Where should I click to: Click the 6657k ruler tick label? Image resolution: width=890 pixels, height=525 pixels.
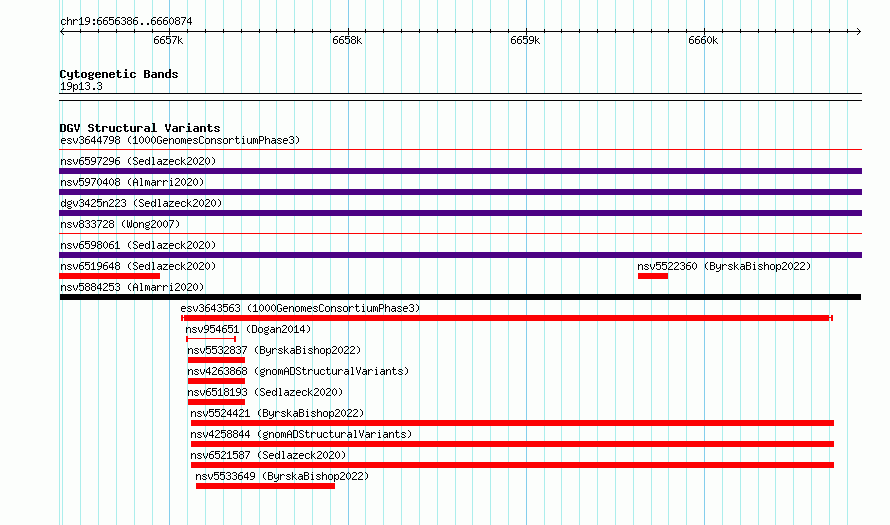pos(168,40)
